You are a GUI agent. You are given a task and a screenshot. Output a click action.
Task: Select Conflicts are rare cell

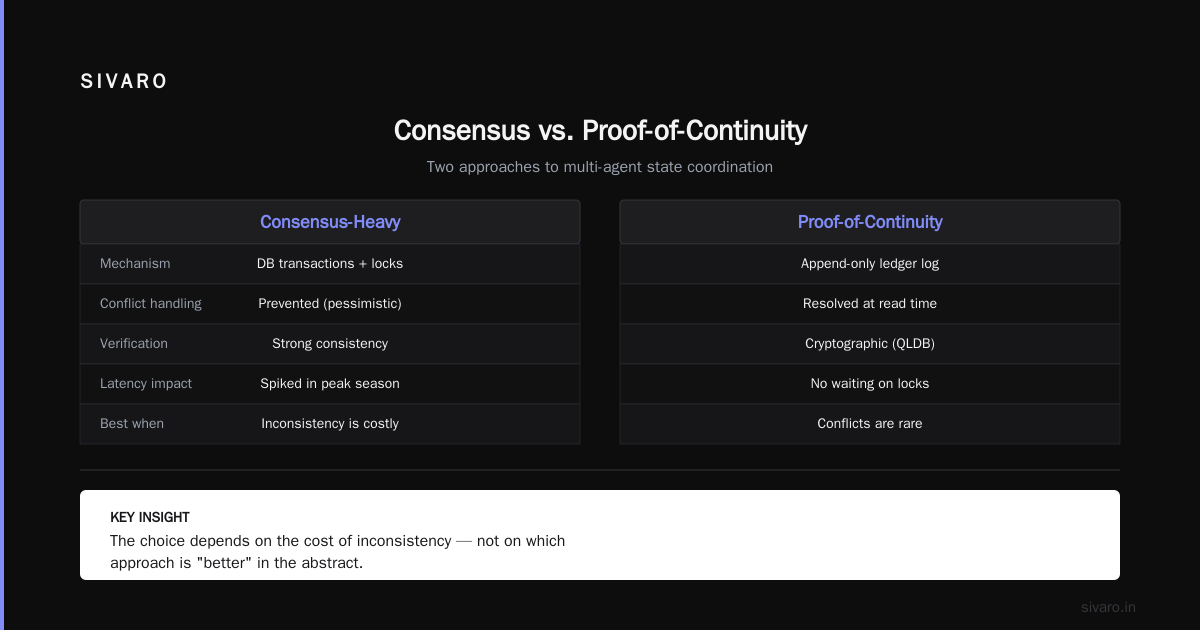coord(870,423)
